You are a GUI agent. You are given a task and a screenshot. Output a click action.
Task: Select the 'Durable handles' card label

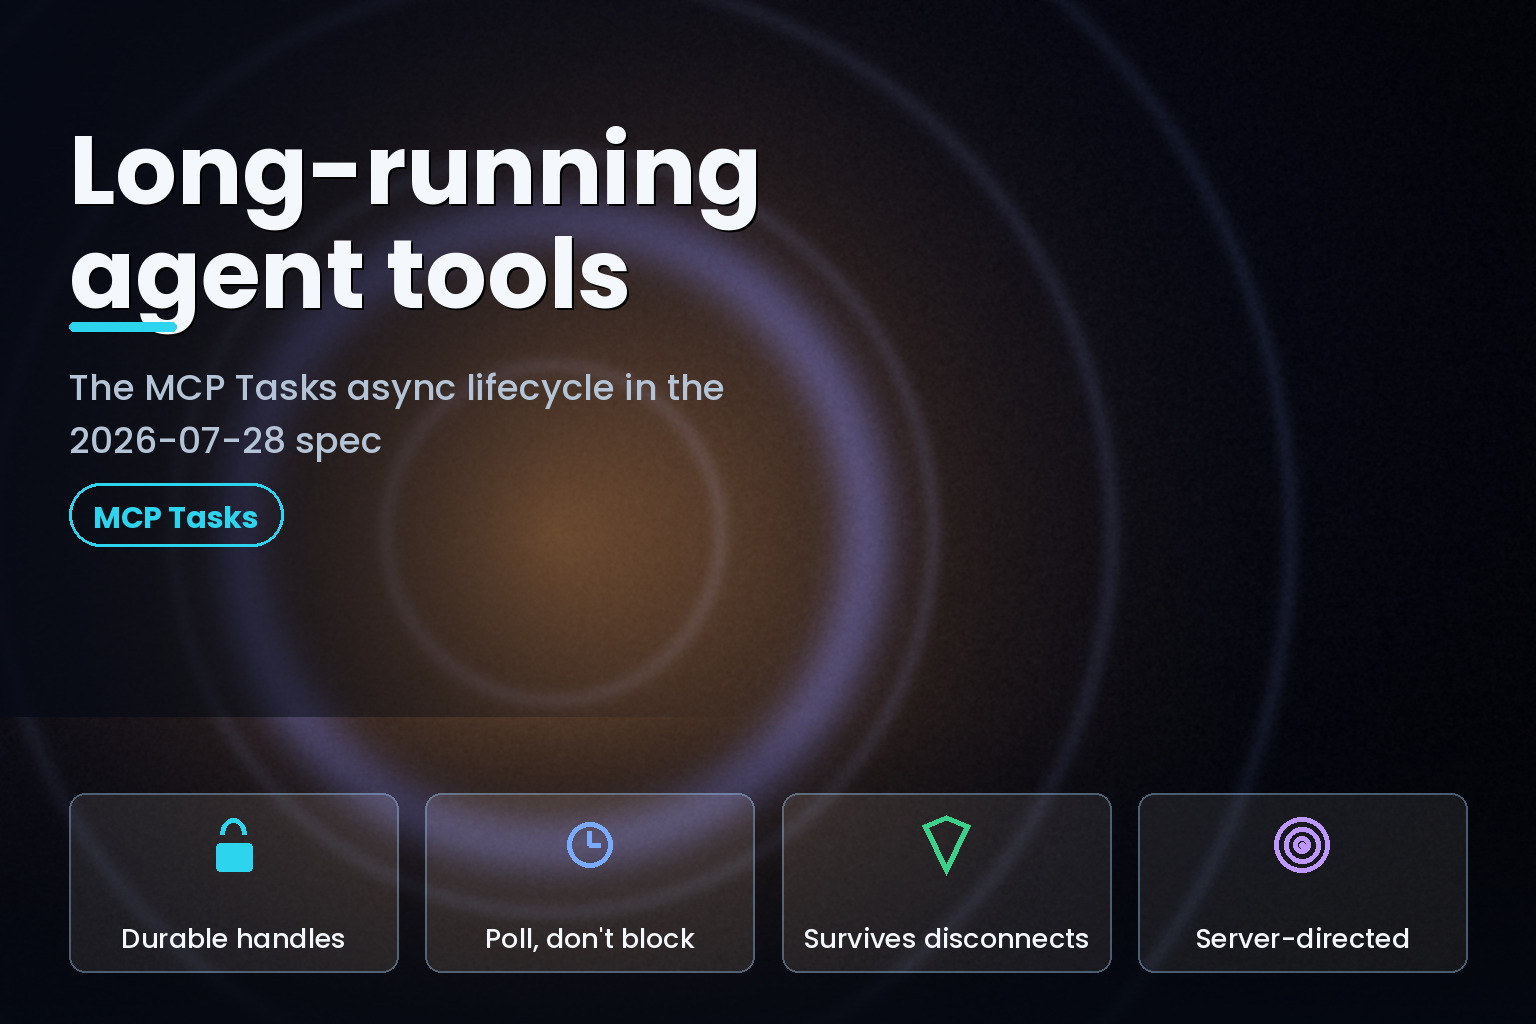point(233,938)
